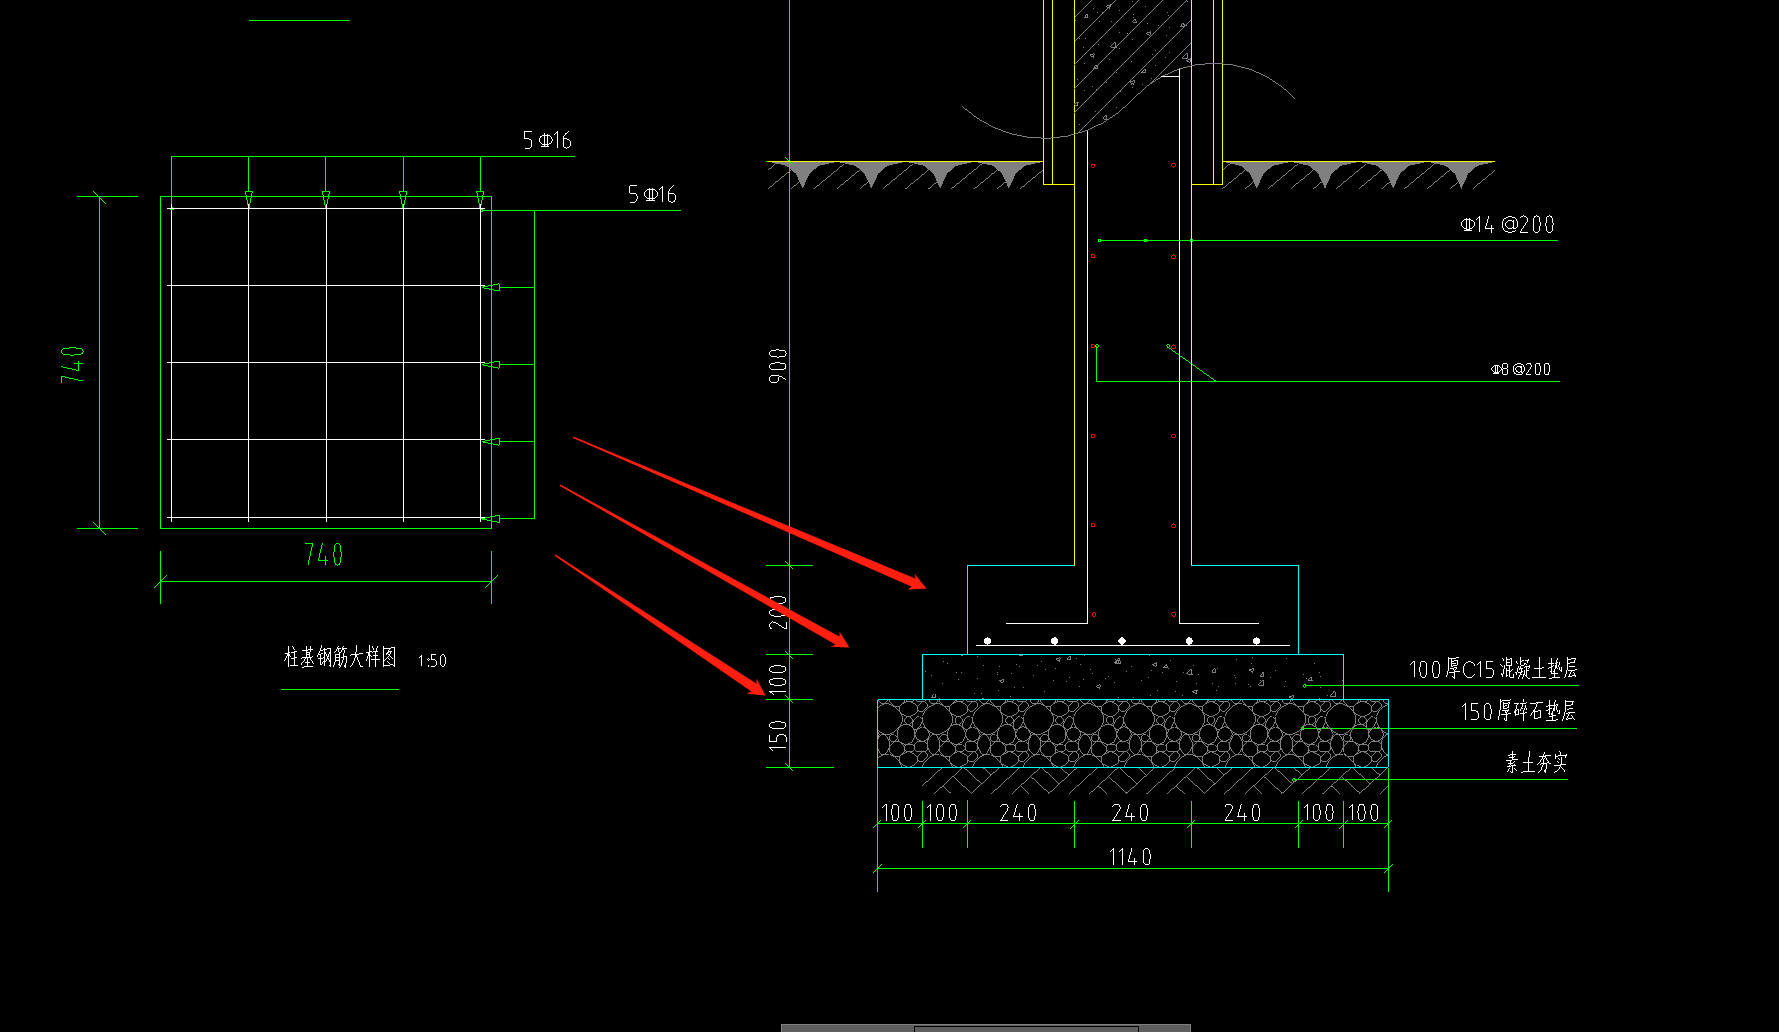Select the 150厚碎石垫层 note
The height and width of the screenshot is (1032, 1779).
coord(1518,711)
